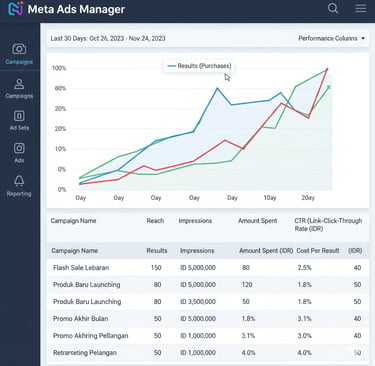Open the Ads sidebar icon
Viewport: 375px width, 366px height.
(x=19, y=148)
